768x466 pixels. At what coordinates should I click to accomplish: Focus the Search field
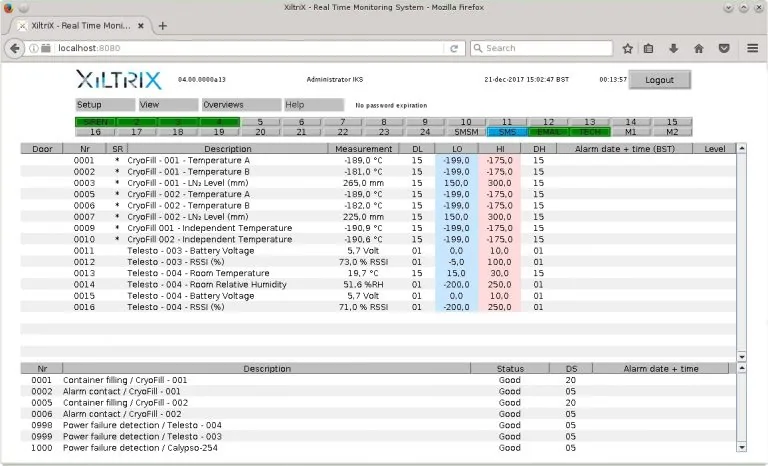coord(542,48)
